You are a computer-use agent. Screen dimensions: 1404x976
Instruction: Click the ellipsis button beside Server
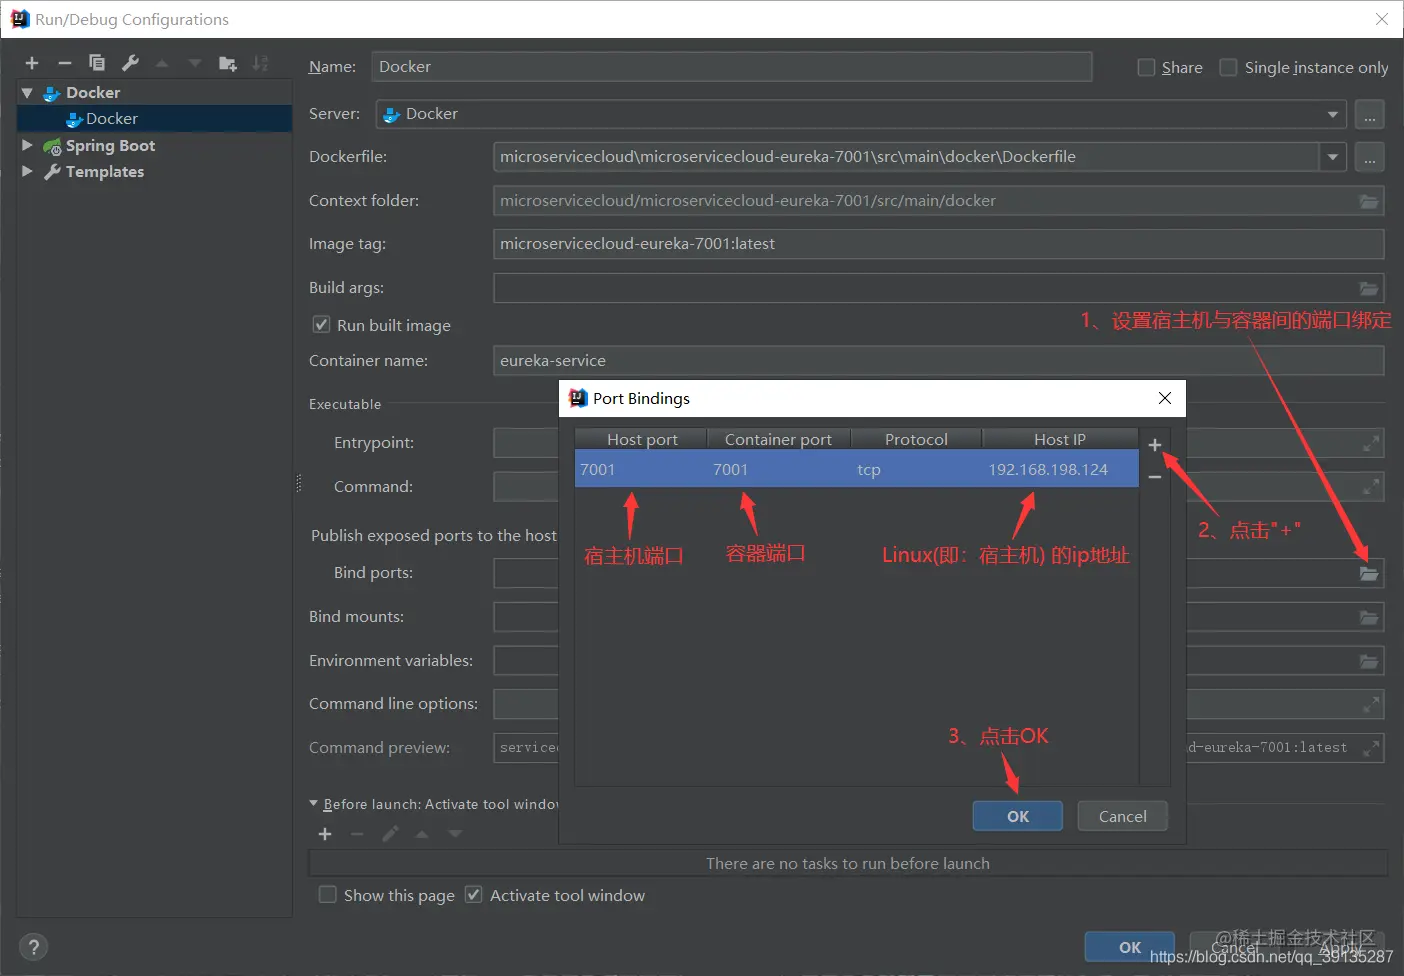1370,114
